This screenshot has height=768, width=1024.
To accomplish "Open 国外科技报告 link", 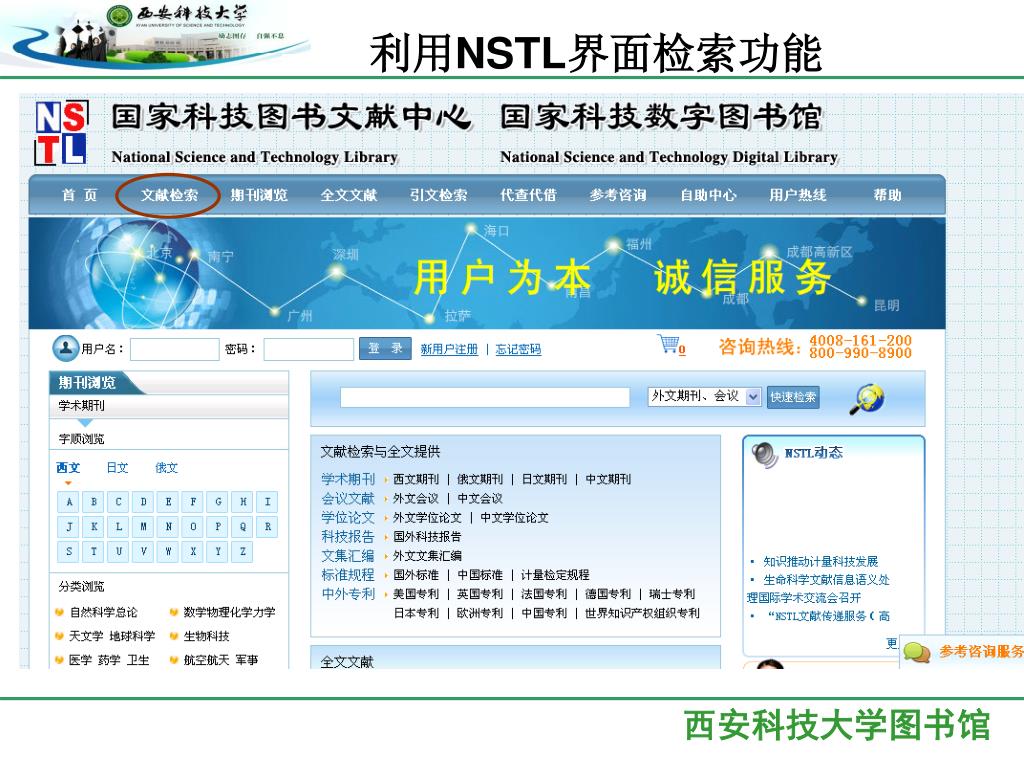I will click(x=427, y=537).
